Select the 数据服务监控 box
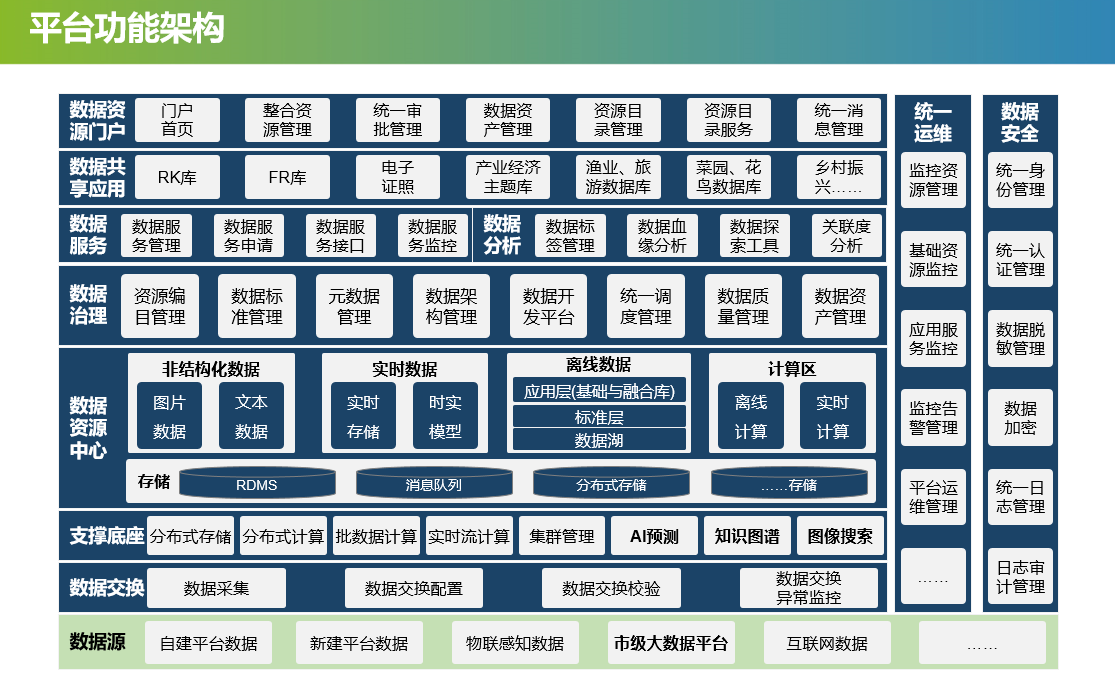The width and height of the screenshot is (1115, 691). point(432,235)
